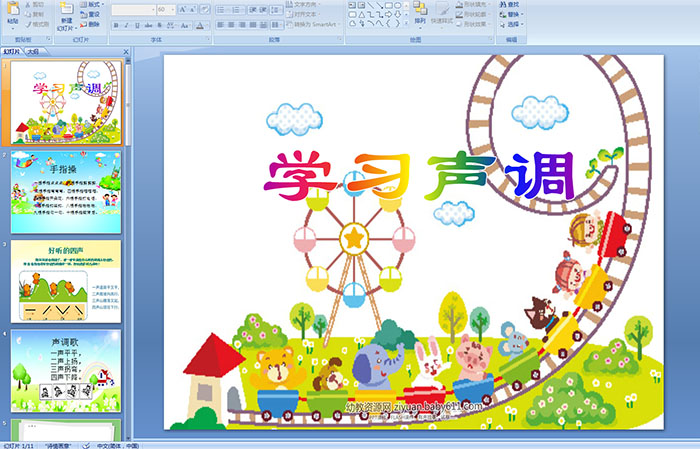Click the spell check icon in status bar
The width and height of the screenshot is (700, 449).
click(x=87, y=445)
